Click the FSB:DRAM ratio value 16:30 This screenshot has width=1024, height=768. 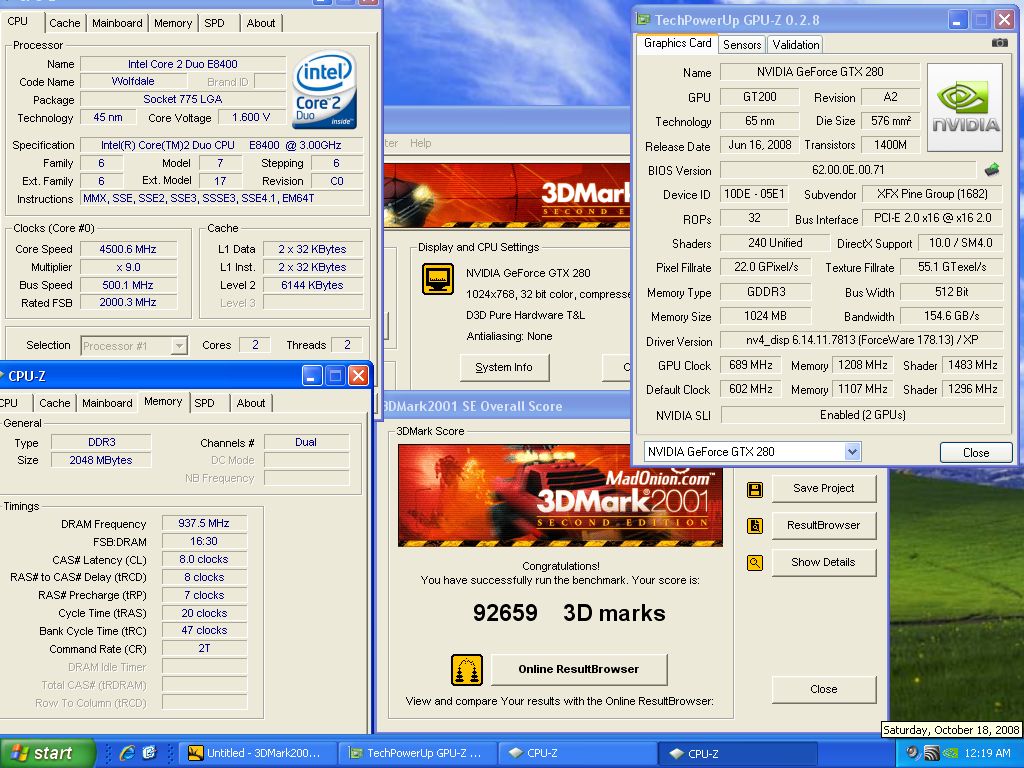click(204, 541)
